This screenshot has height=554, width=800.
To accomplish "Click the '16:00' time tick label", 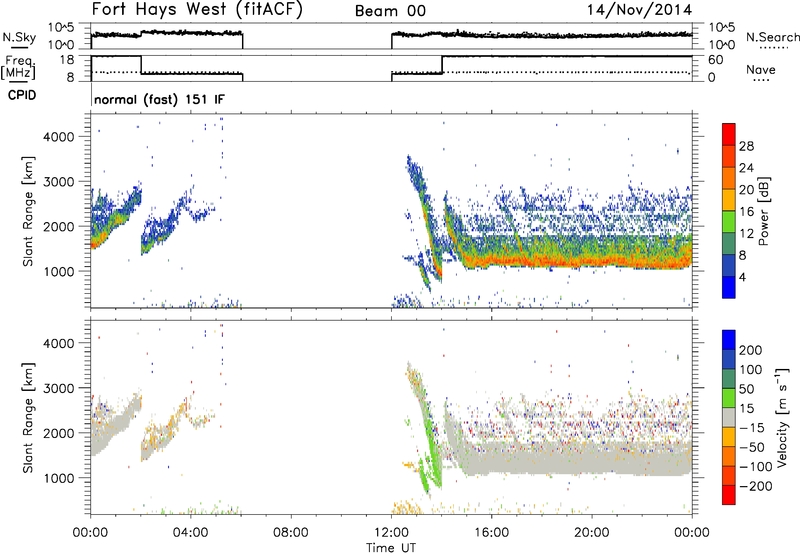I will (x=491, y=533).
